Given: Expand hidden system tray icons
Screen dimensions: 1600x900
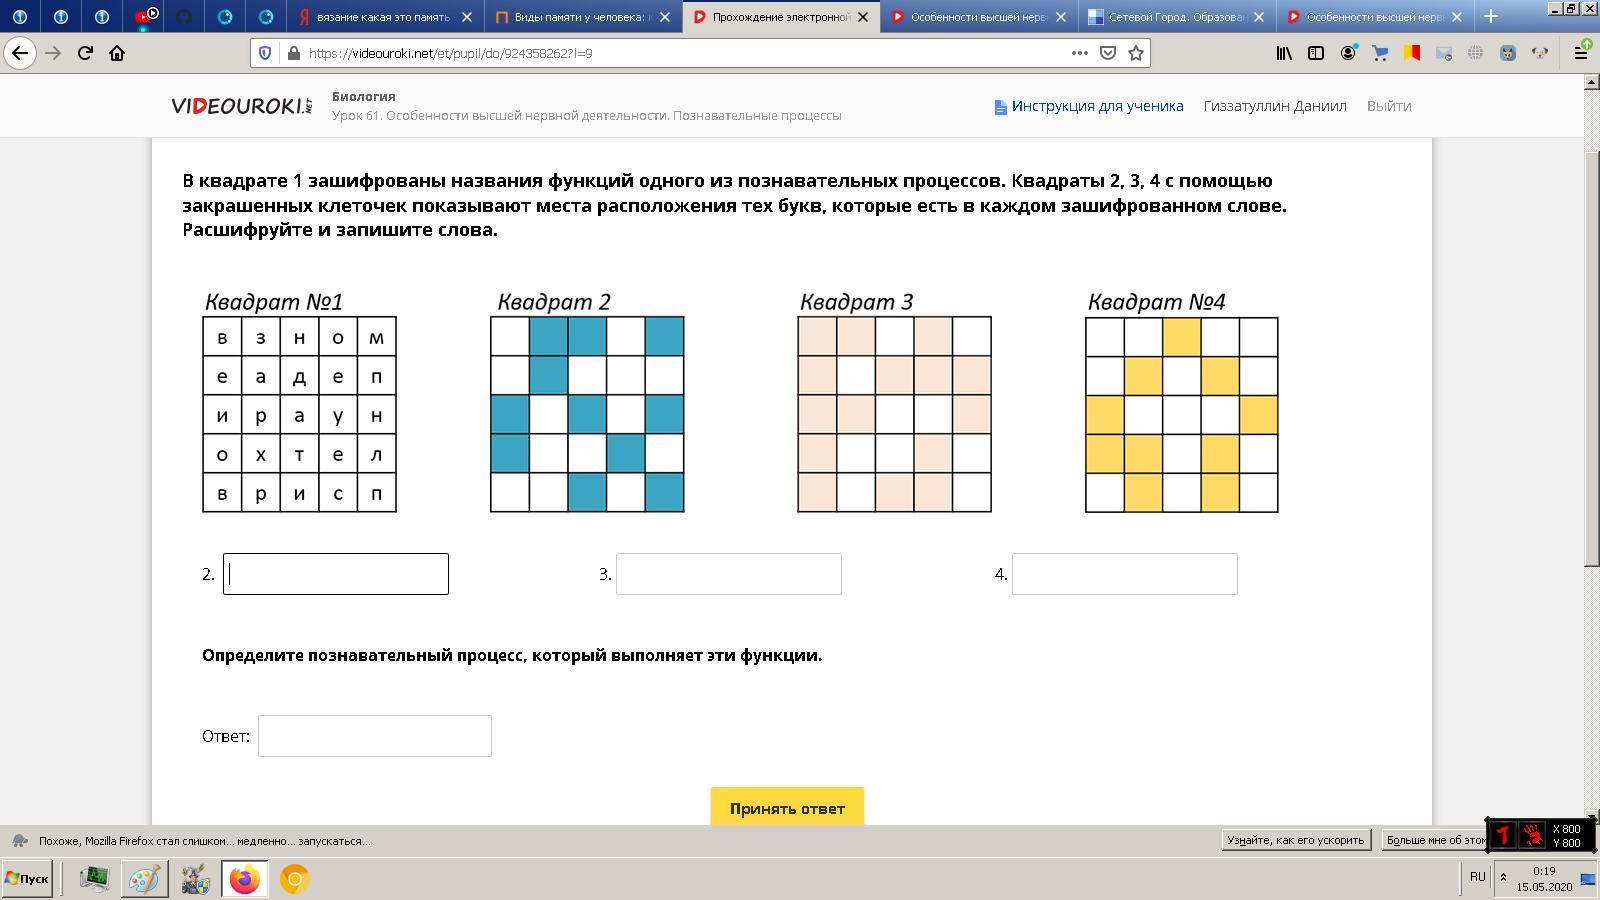Looking at the screenshot, I should pyautogui.click(x=1502, y=878).
